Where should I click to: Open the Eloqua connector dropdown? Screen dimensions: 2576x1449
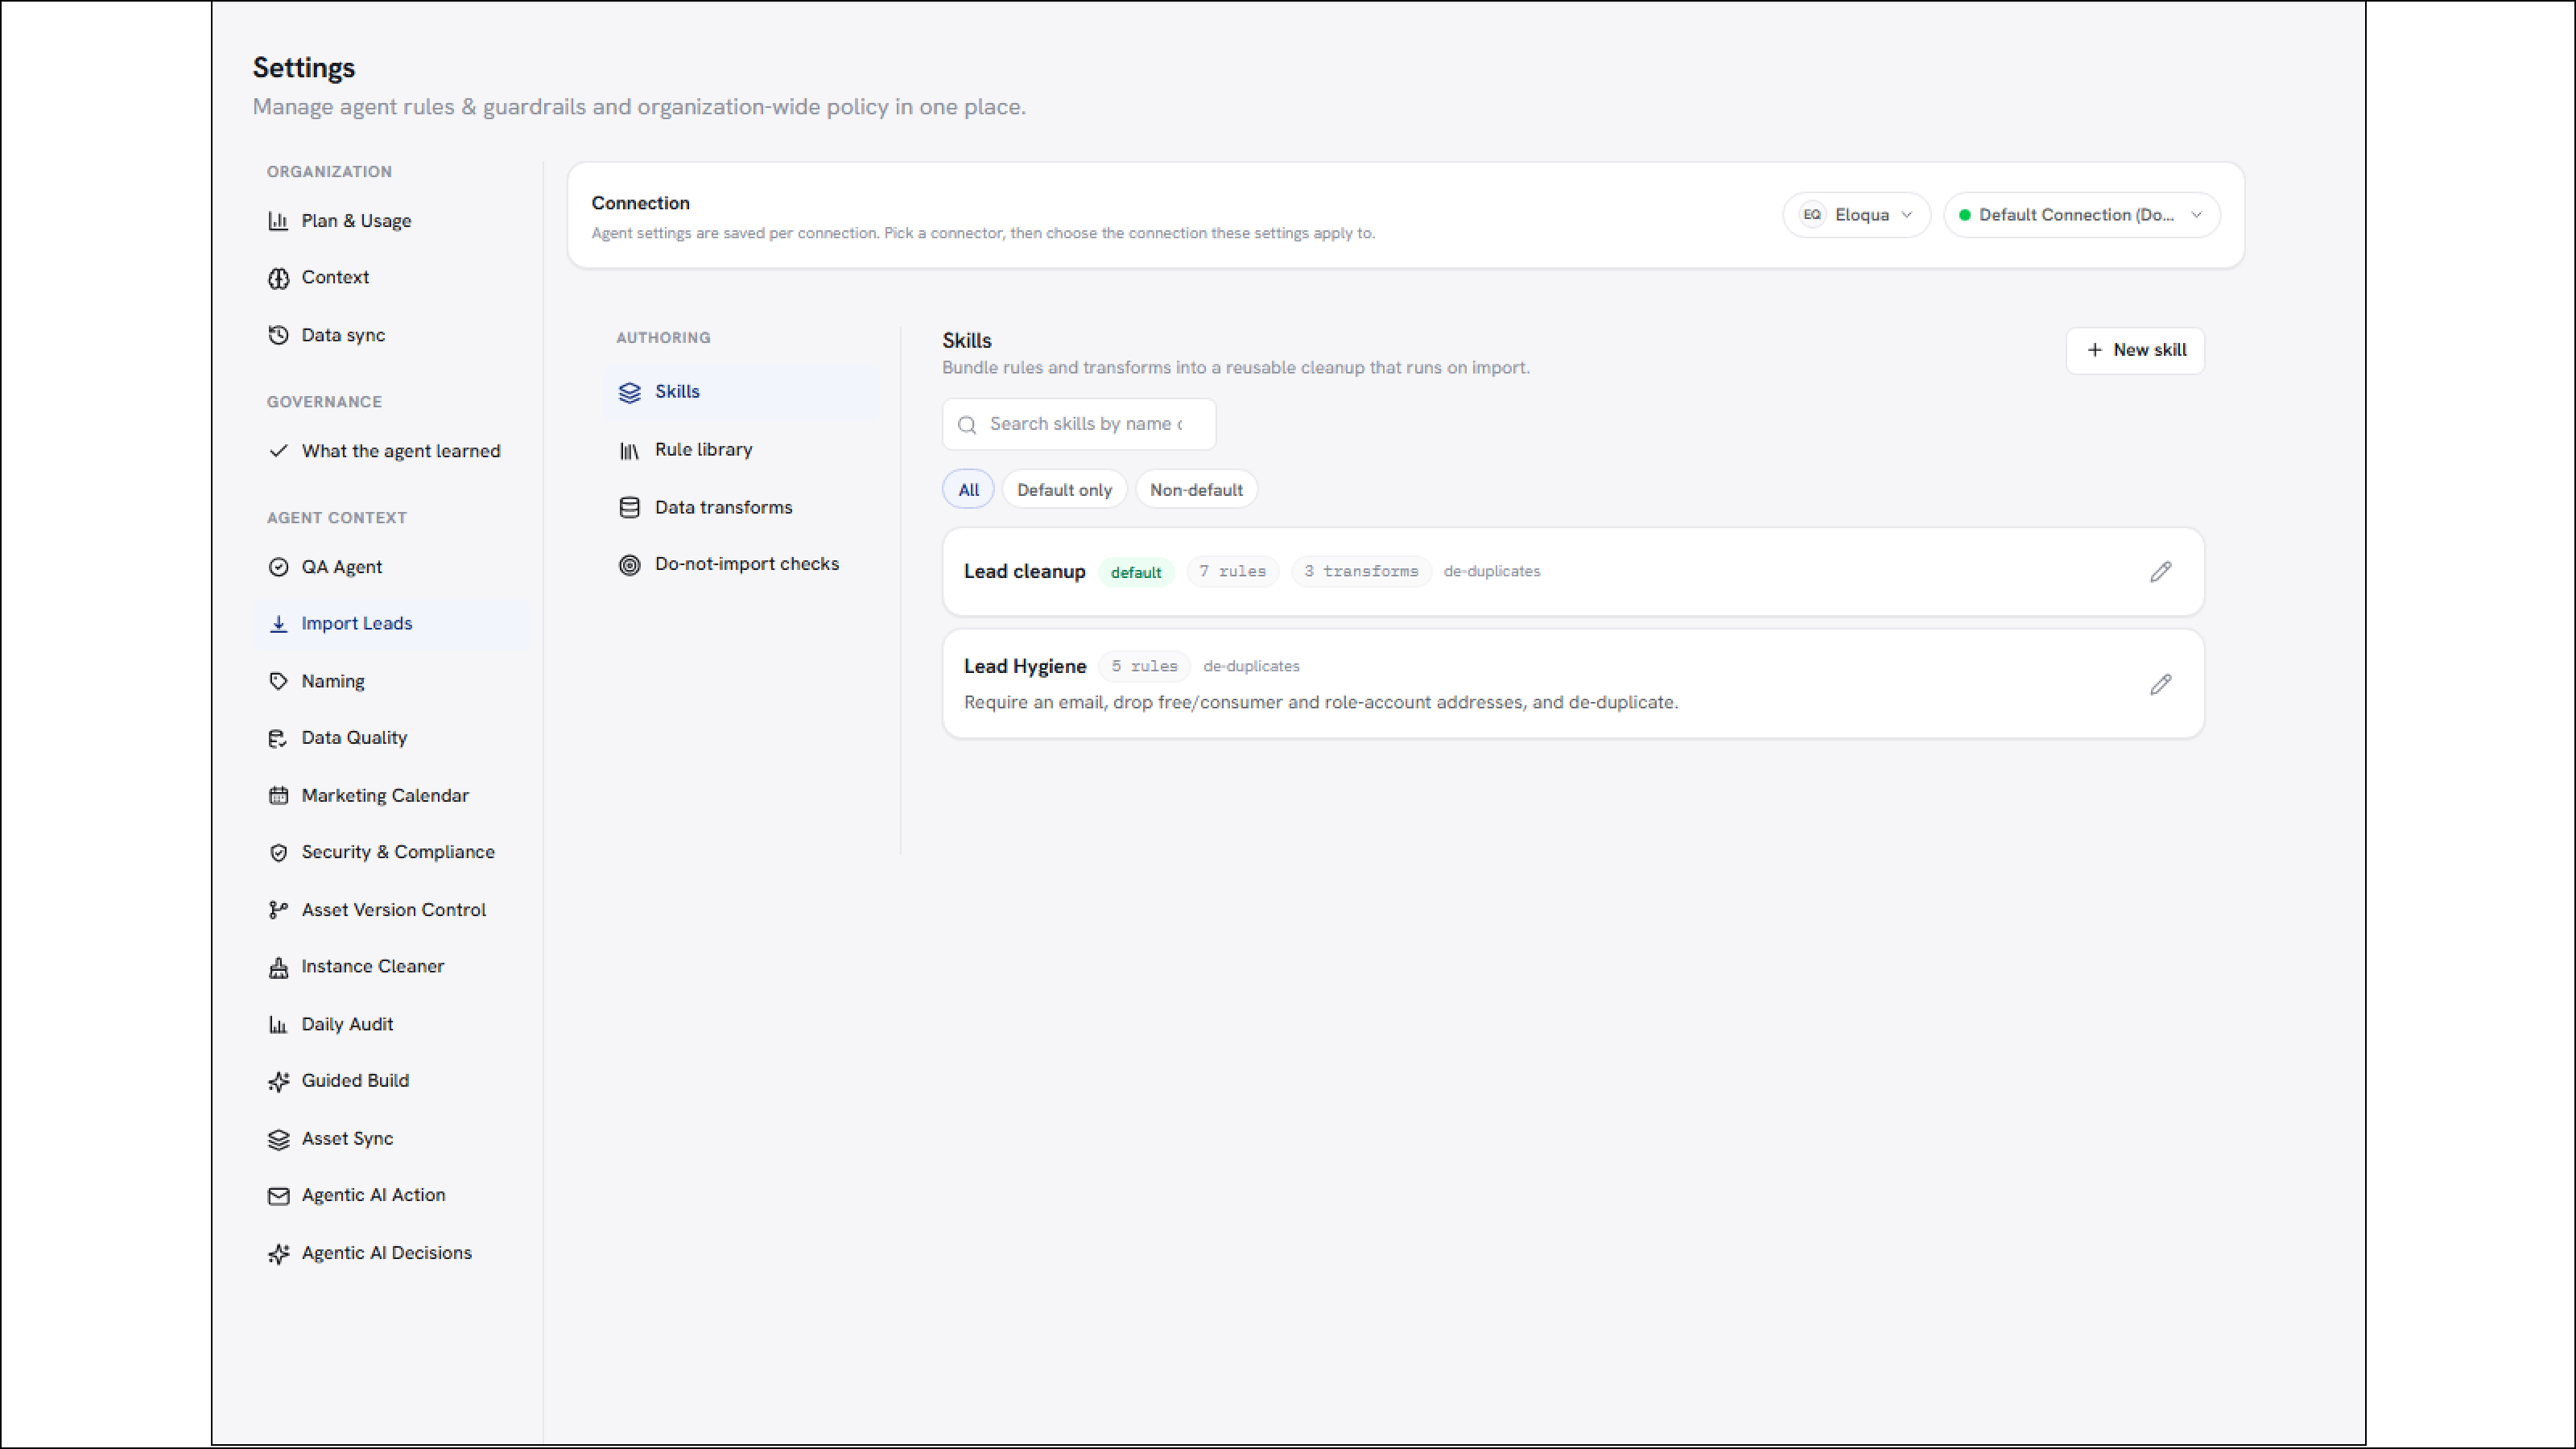coord(1856,215)
